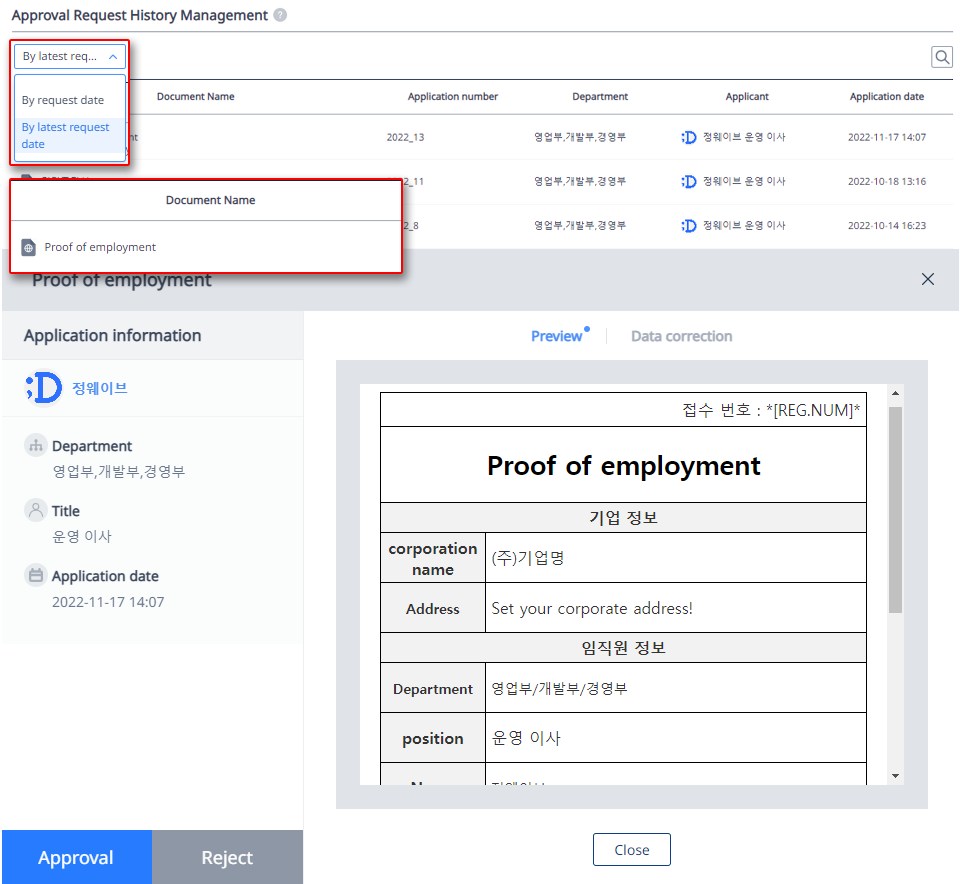The height and width of the screenshot is (884, 960).
Task: Click the blue applicant name link 정웨이브
Action: pos(100,388)
